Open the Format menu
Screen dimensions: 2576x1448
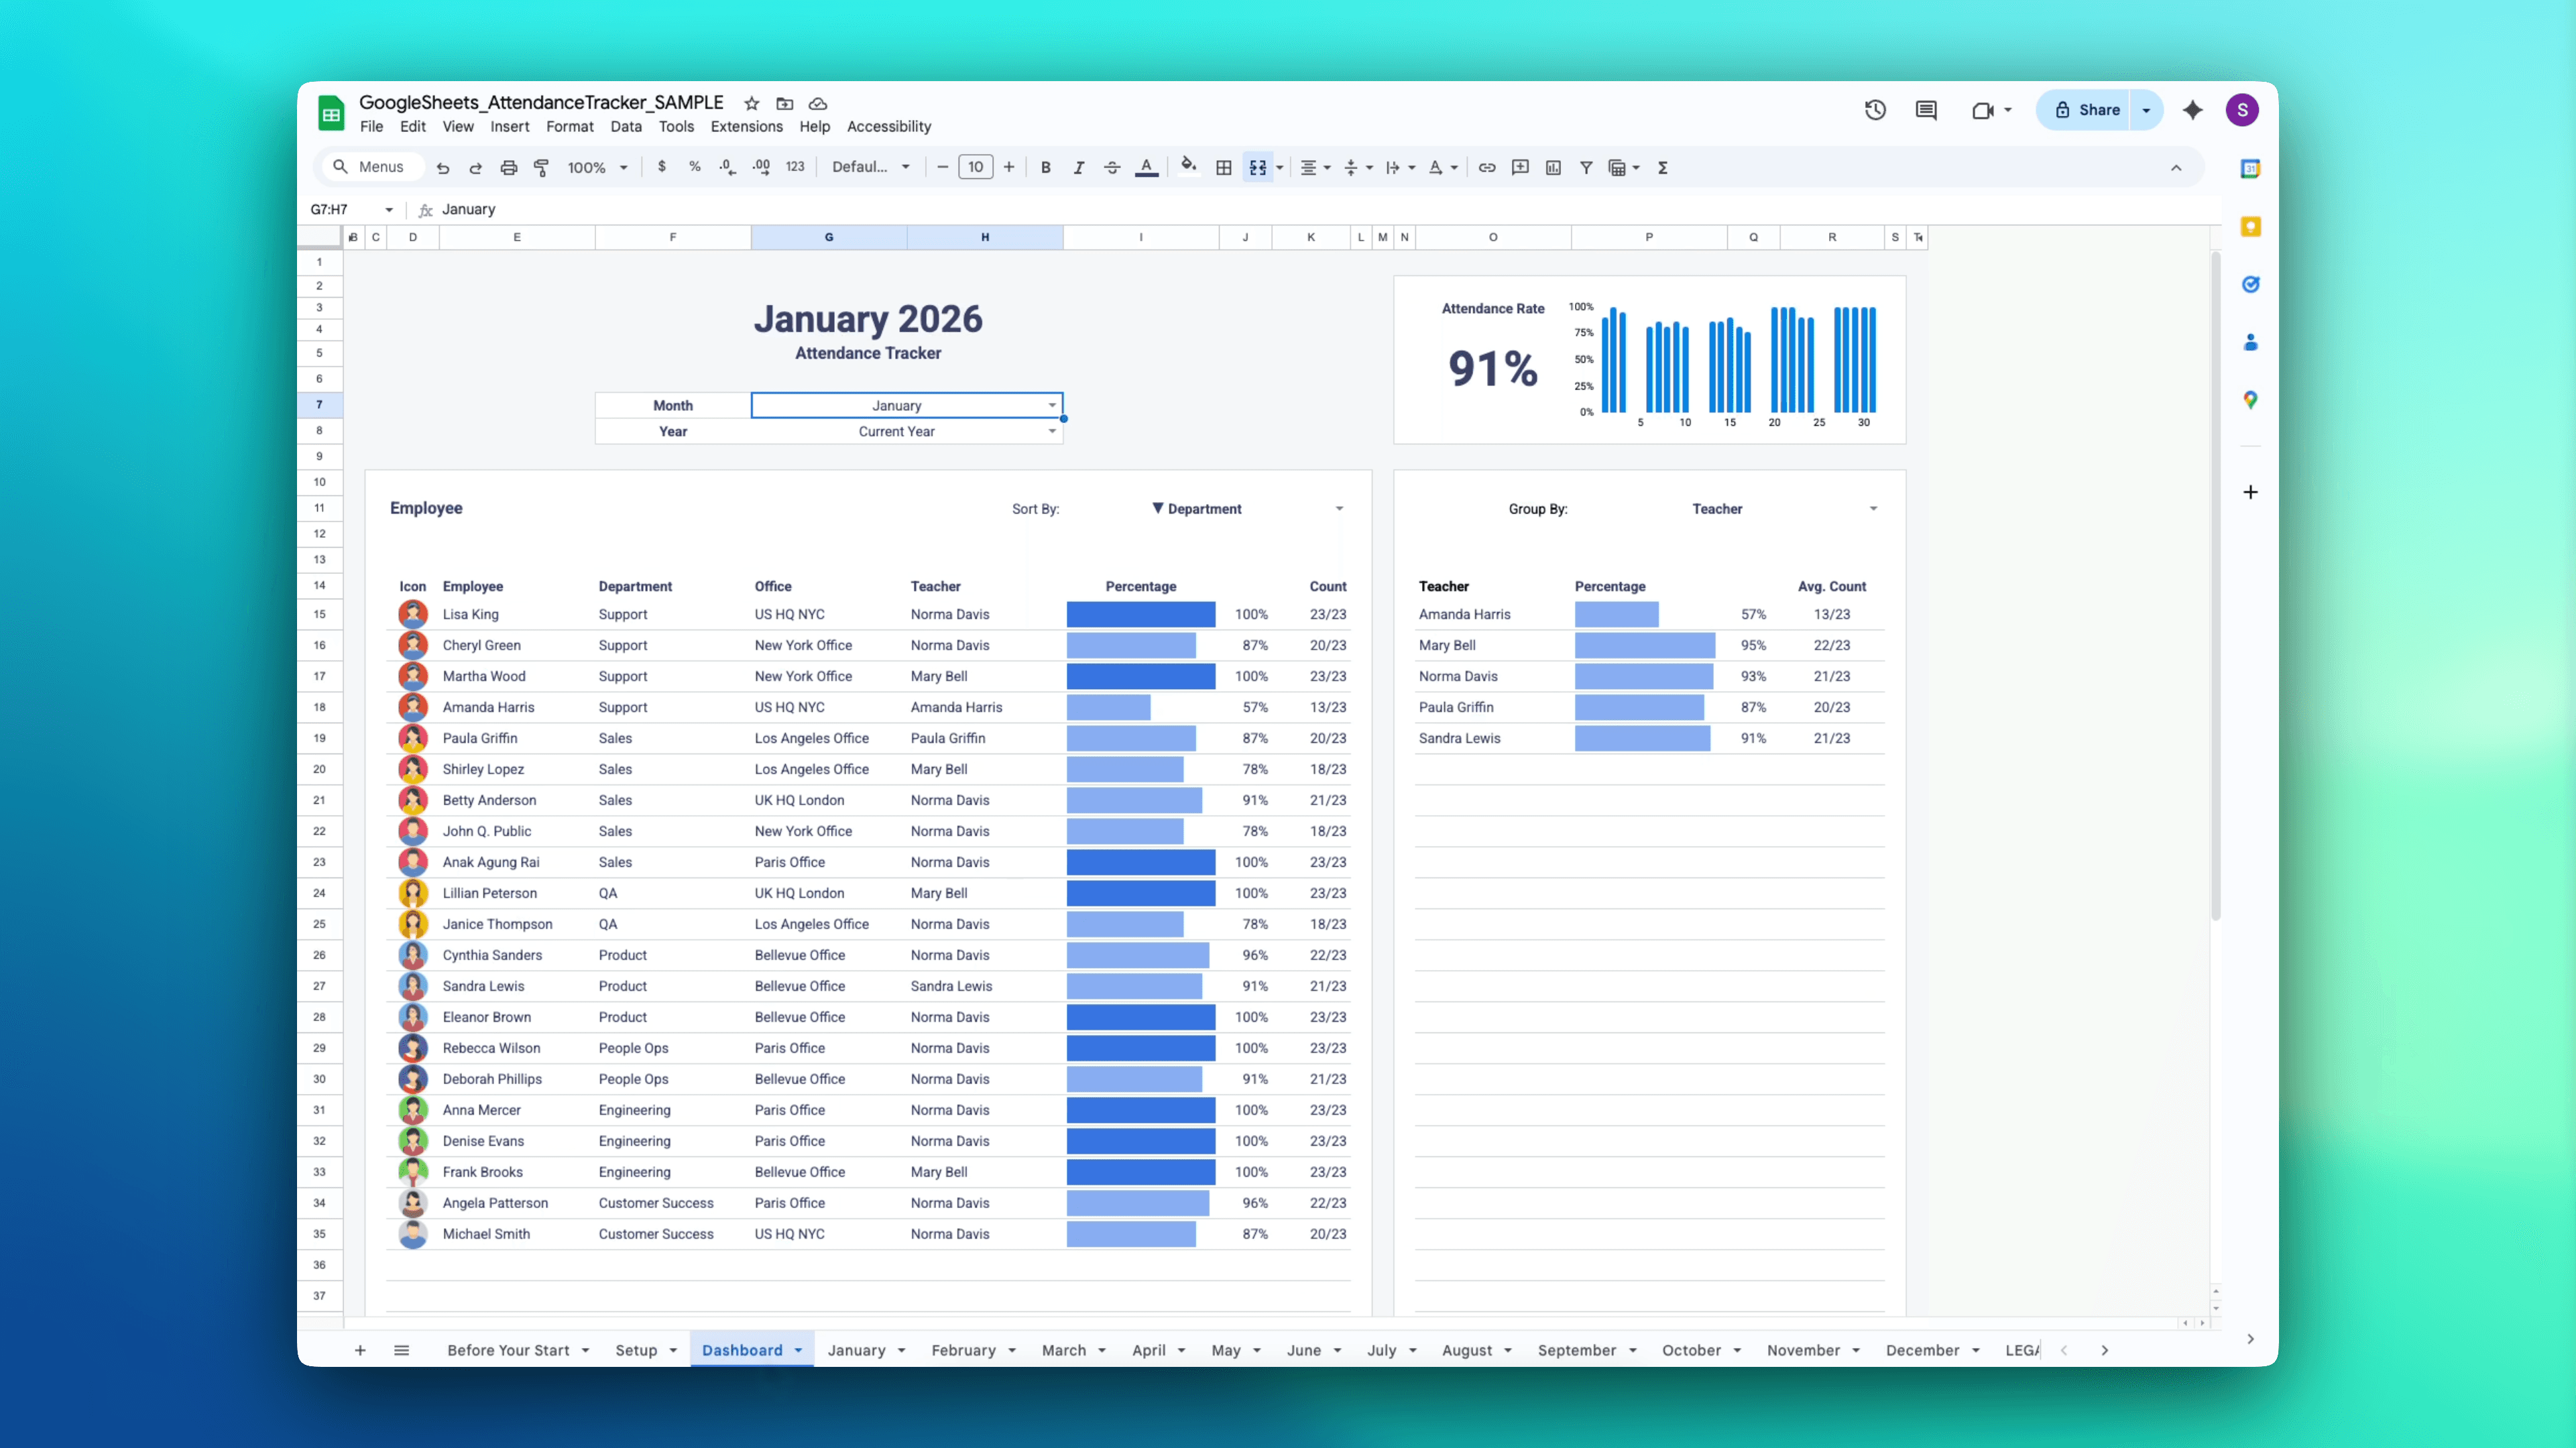569,126
